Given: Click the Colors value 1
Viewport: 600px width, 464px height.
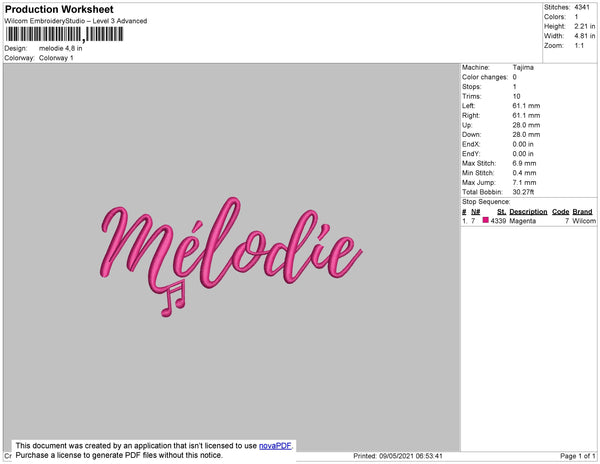Looking at the screenshot, I should tap(576, 17).
